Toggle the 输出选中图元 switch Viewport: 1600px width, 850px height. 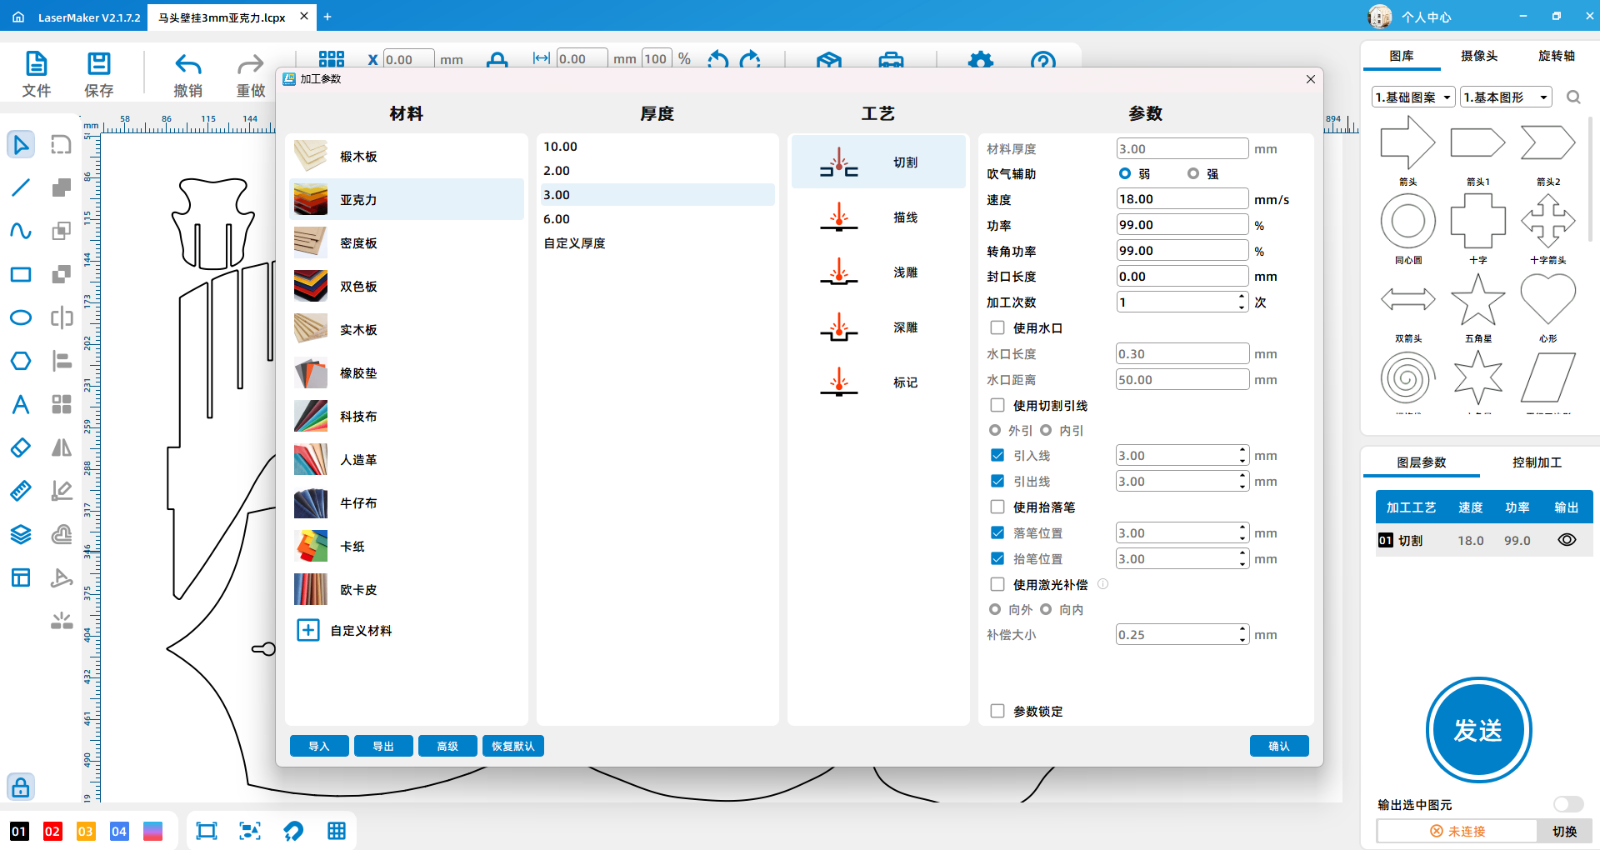pyautogui.click(x=1568, y=804)
